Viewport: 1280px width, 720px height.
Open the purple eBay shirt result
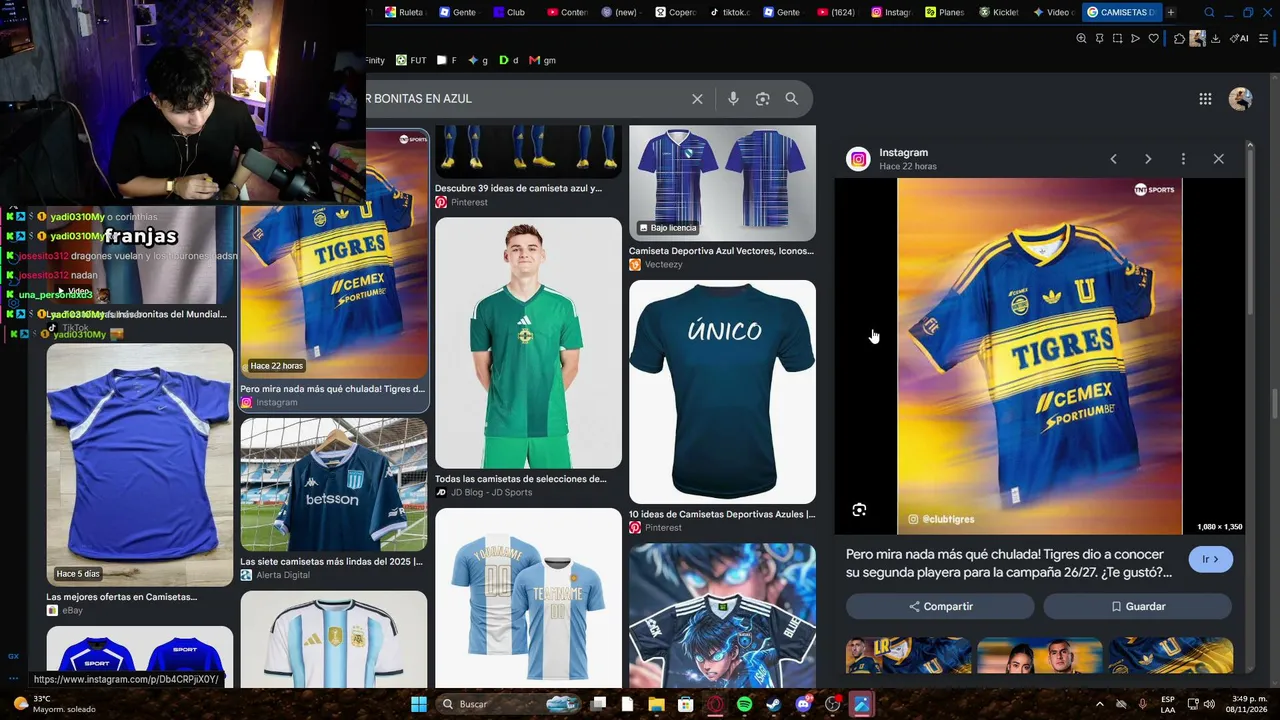[x=139, y=465]
